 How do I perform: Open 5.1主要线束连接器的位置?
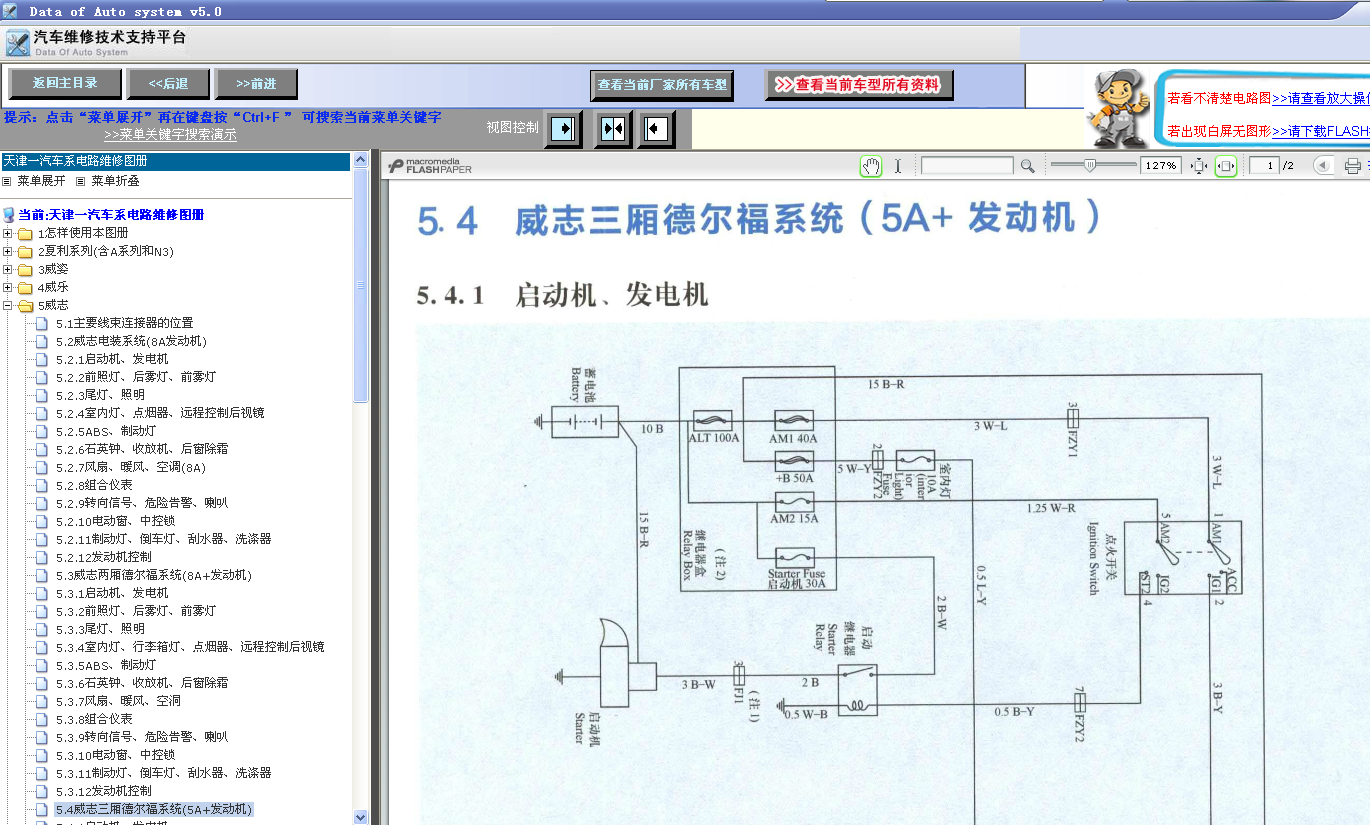click(125, 323)
